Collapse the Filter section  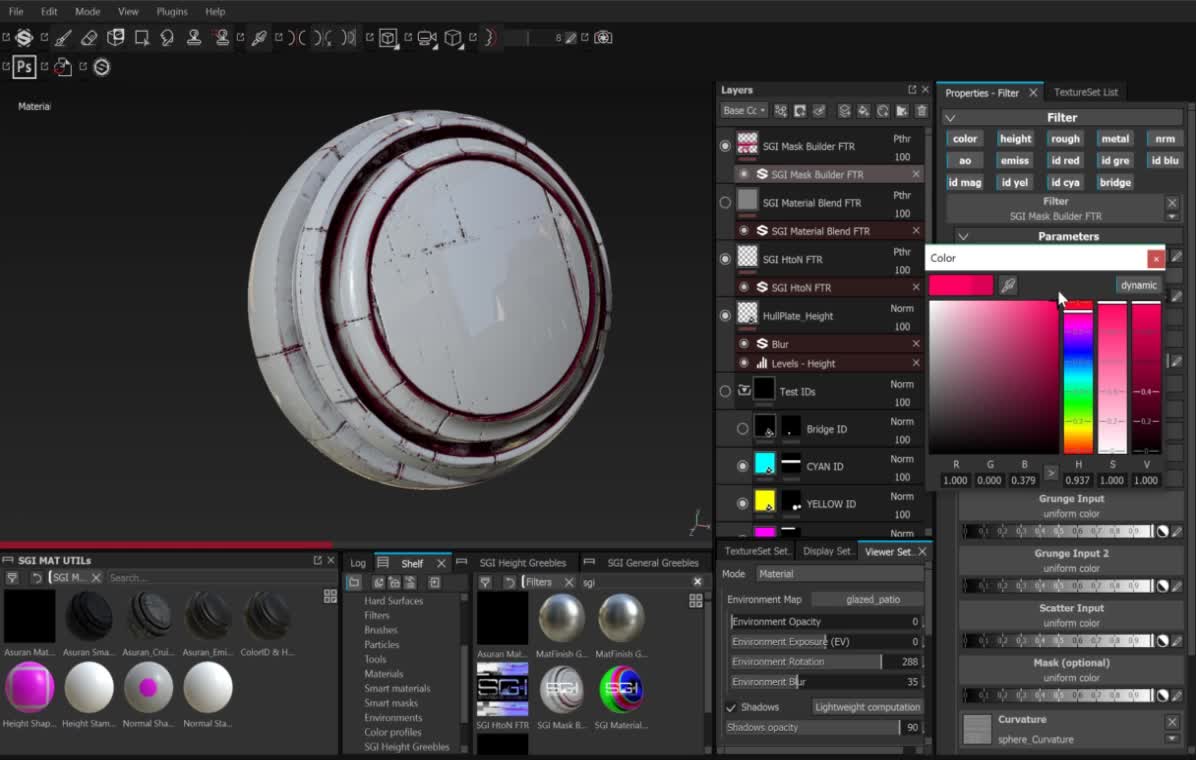pos(950,118)
